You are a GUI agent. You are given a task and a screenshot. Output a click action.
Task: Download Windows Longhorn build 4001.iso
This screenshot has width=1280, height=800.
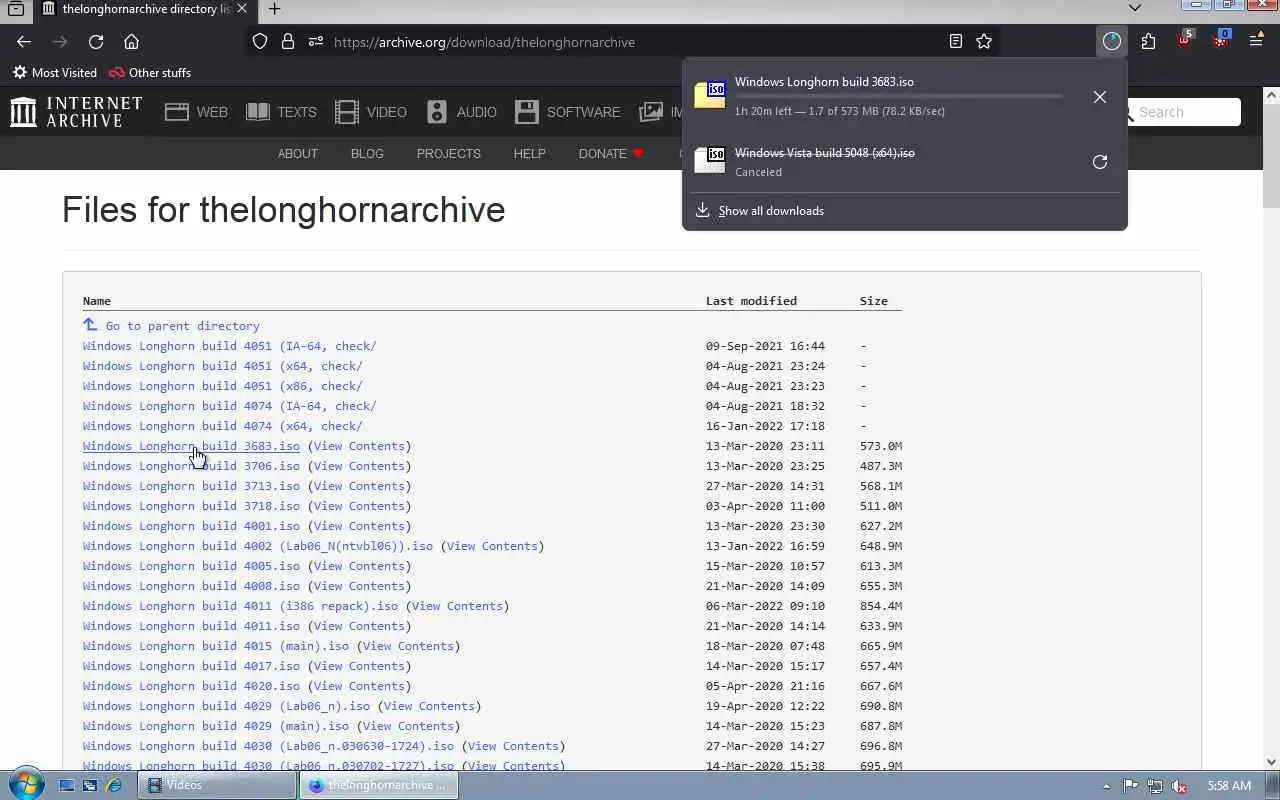(191, 526)
